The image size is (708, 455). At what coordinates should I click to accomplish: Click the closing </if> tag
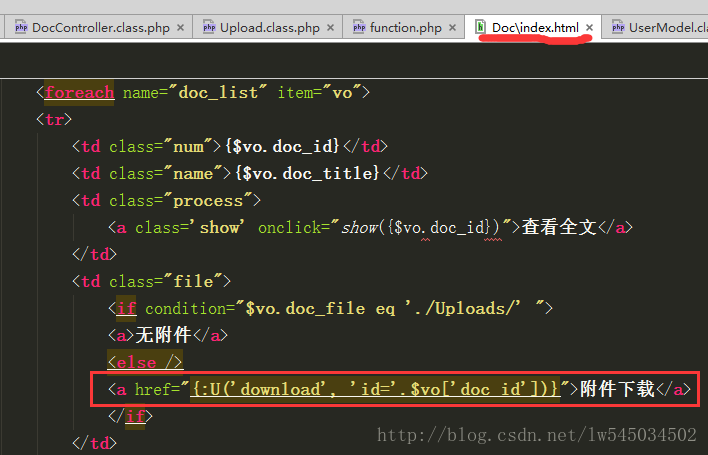tap(130, 416)
